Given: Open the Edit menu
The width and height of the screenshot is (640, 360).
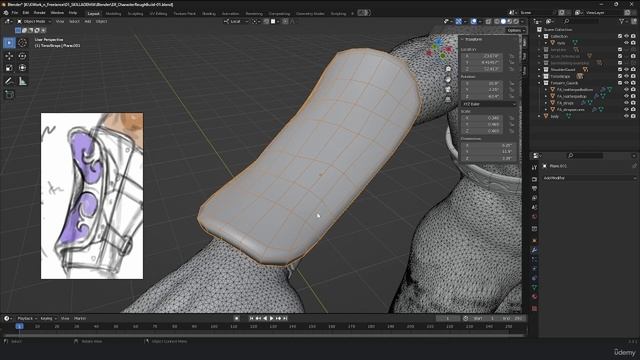Looking at the screenshot, I should (26, 13).
